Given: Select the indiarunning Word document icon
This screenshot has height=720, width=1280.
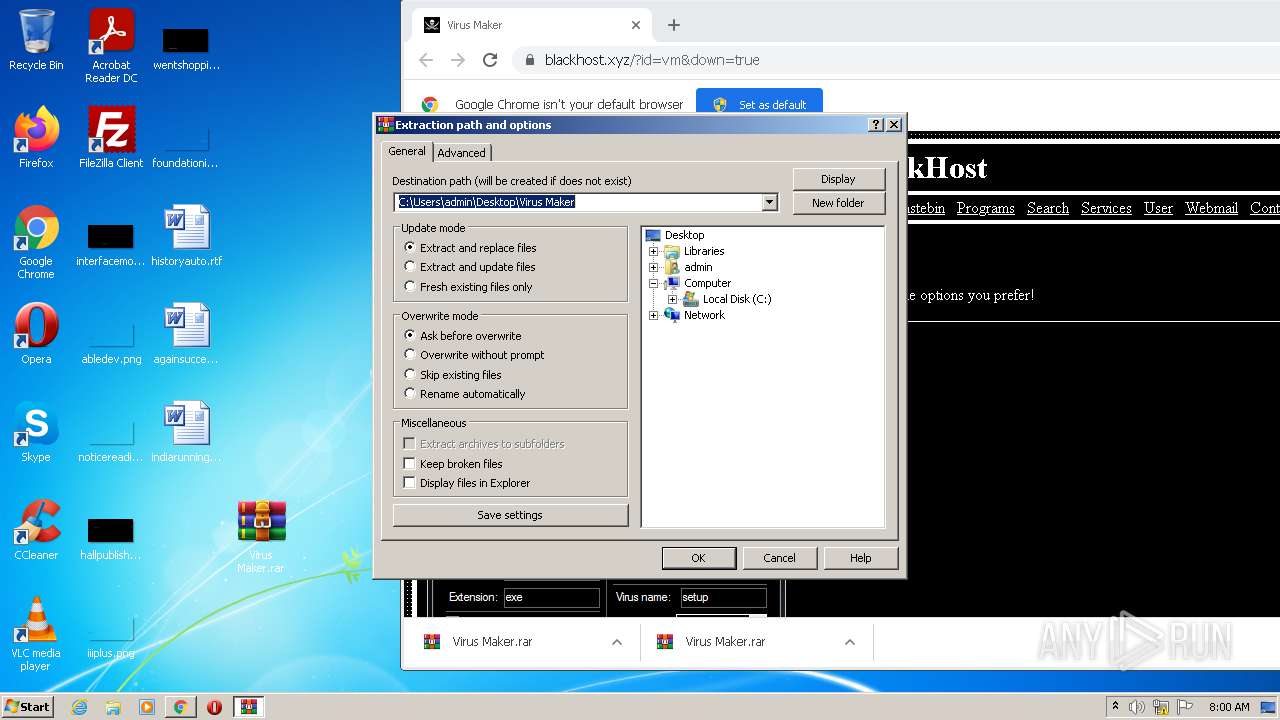Looking at the screenshot, I should 187,432.
